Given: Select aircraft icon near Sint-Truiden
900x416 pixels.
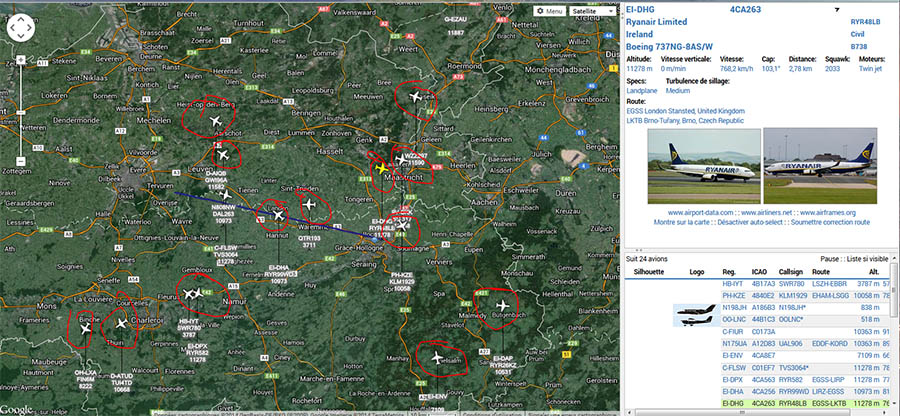Looking at the screenshot, I should [308, 204].
